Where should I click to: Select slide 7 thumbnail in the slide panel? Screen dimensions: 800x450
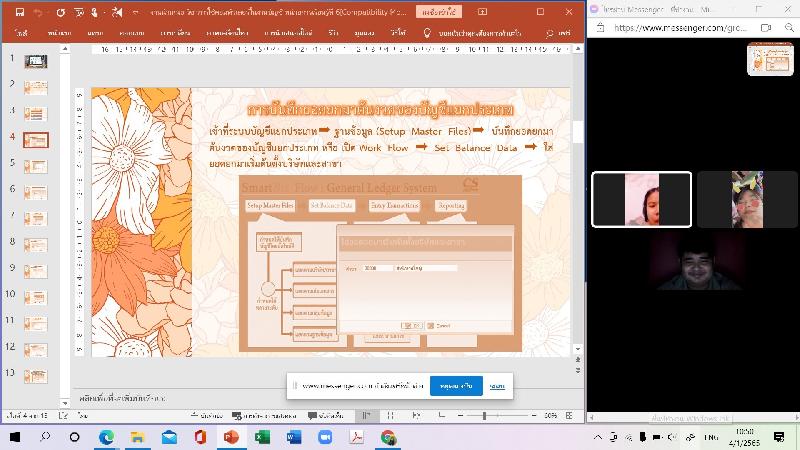click(36, 218)
